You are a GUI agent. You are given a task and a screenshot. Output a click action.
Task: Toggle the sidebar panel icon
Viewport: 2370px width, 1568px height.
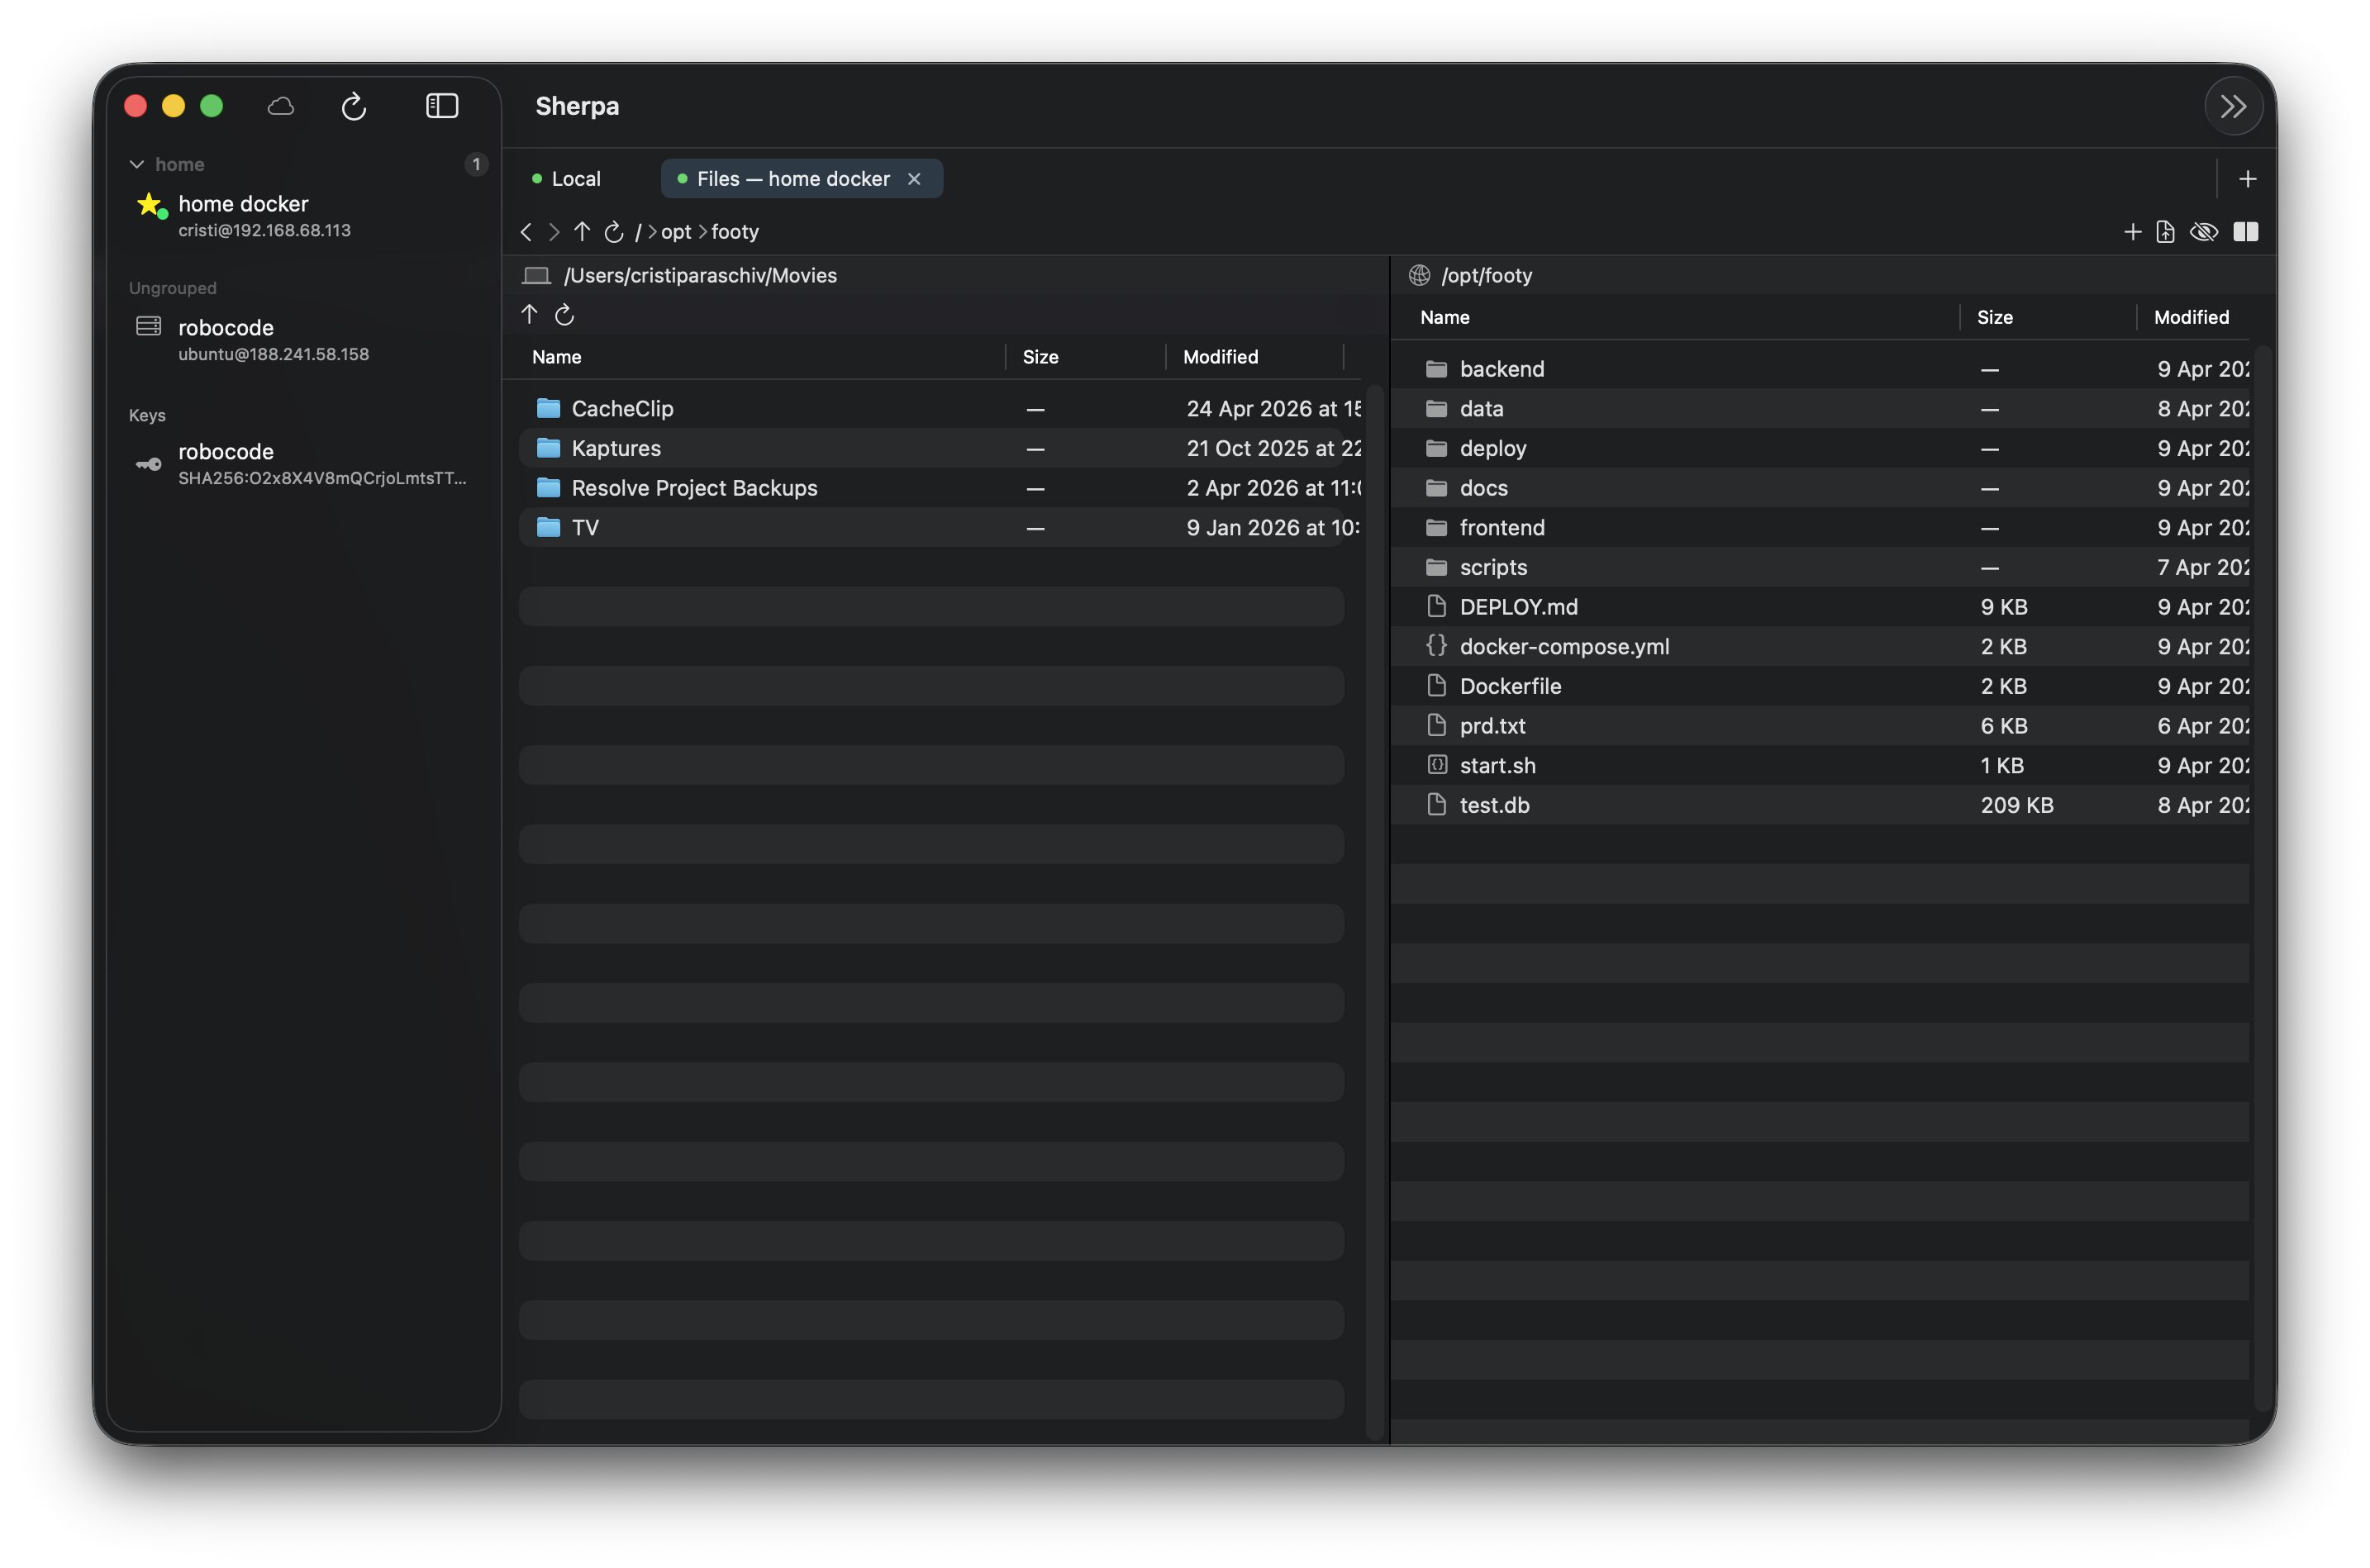coord(442,106)
